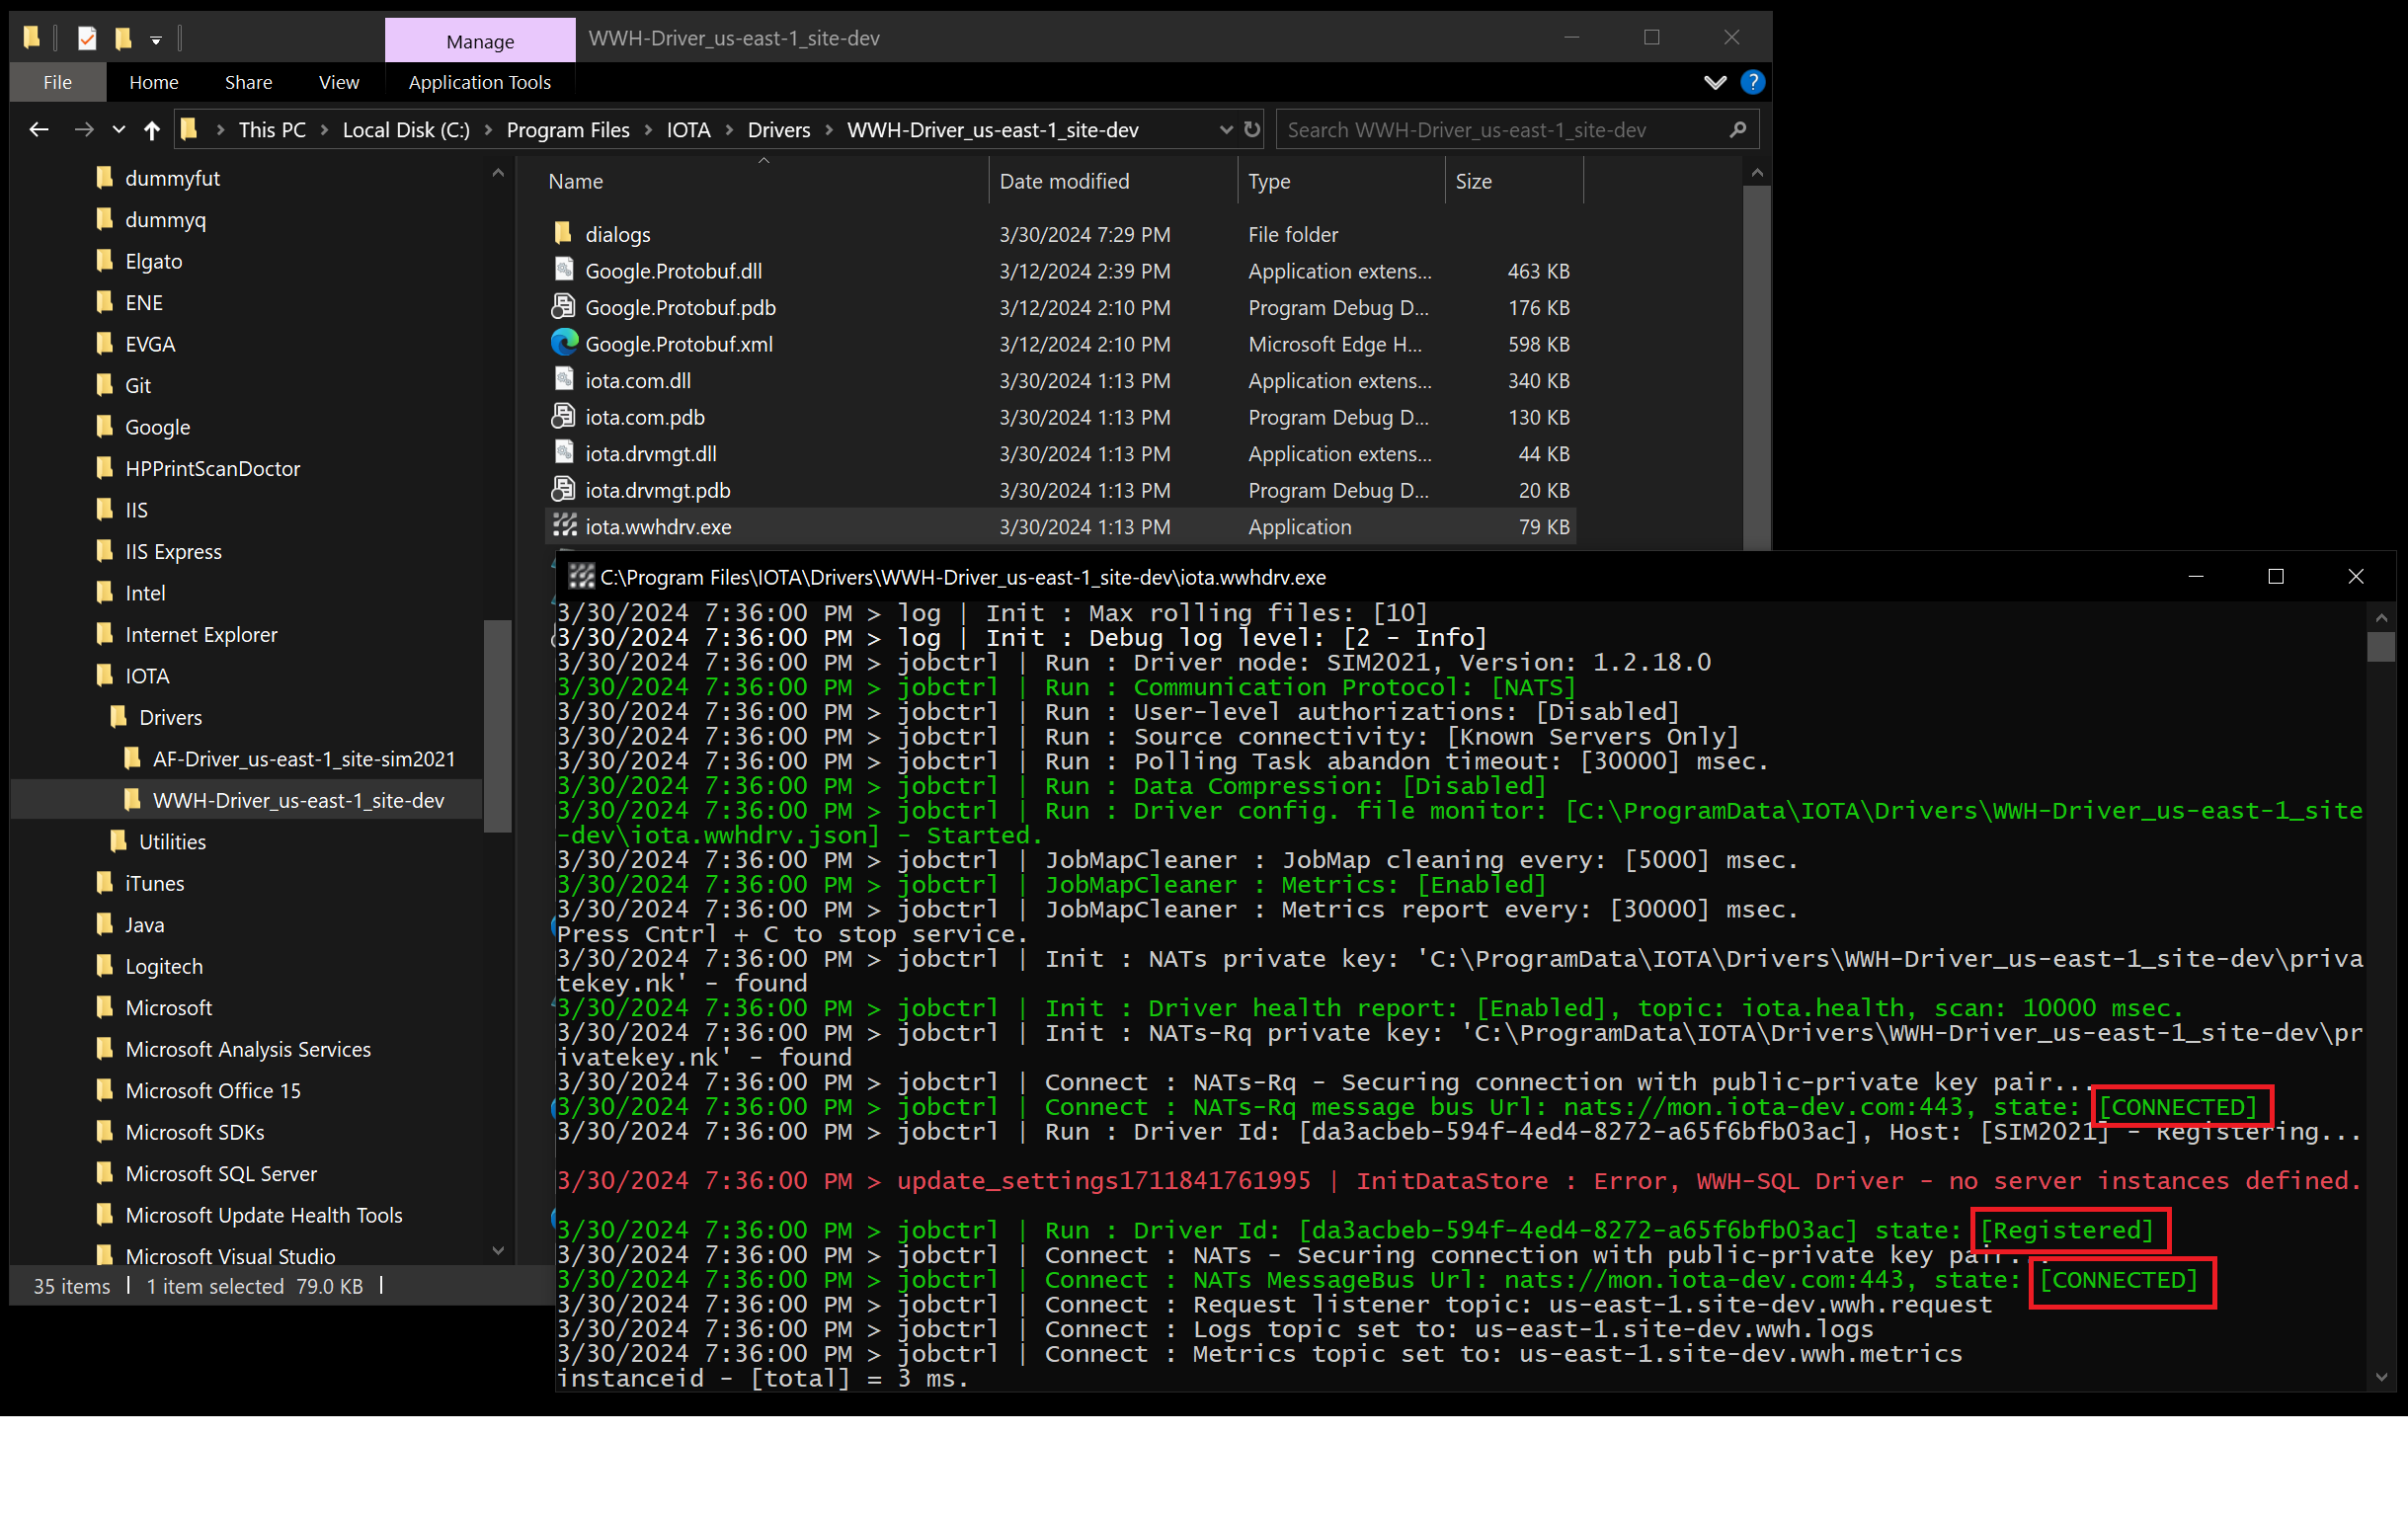Open the File menu
Screen dimensions: 2408x1513
(57, 82)
